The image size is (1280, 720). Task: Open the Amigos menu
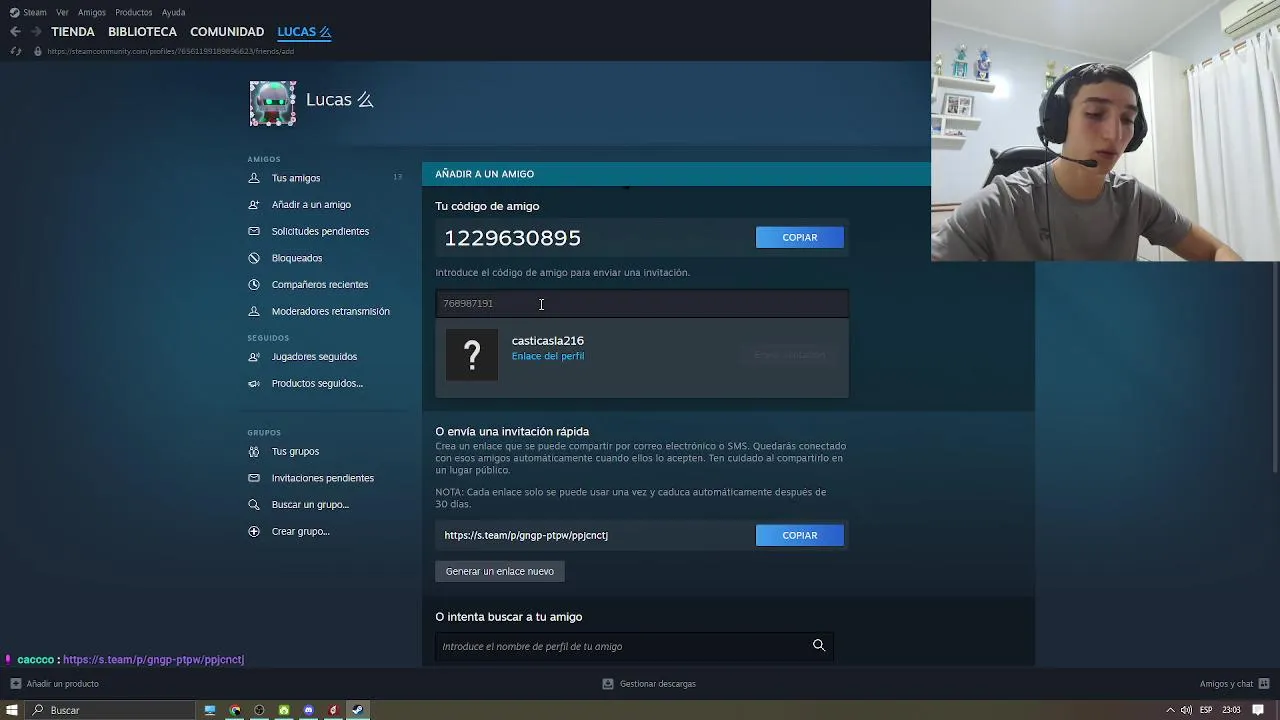point(92,12)
